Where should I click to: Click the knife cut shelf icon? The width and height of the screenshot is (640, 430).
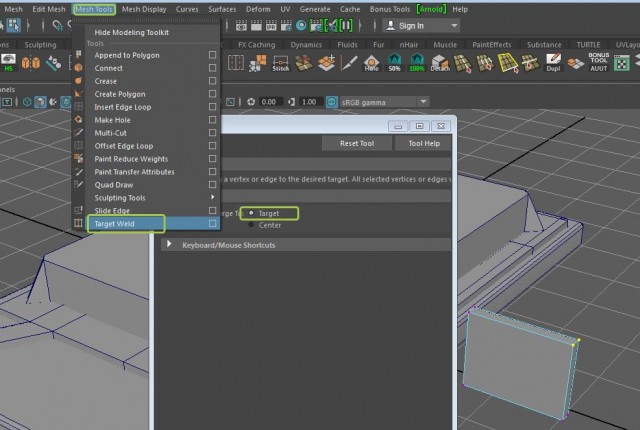pyautogui.click(x=349, y=63)
